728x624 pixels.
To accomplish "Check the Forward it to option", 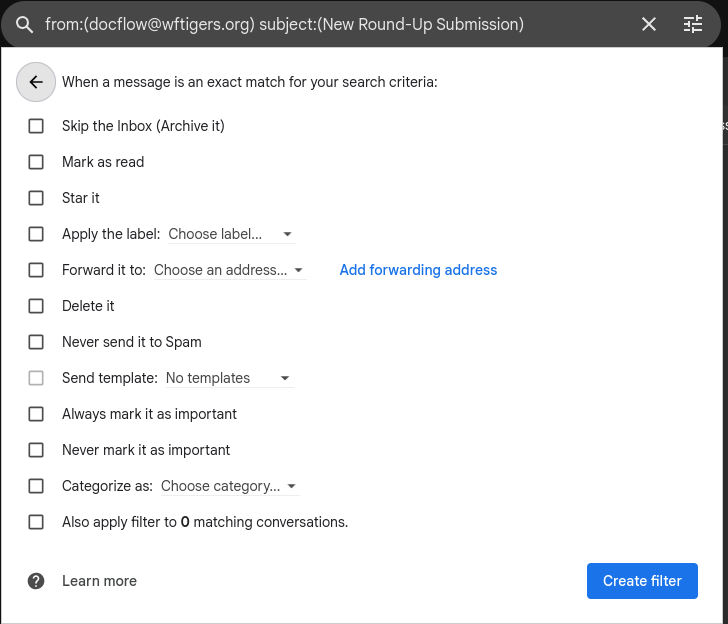I will click(x=36, y=270).
